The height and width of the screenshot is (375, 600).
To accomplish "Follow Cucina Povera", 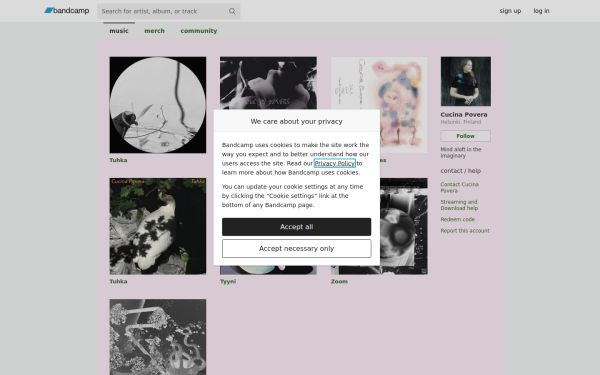I will 465,136.
